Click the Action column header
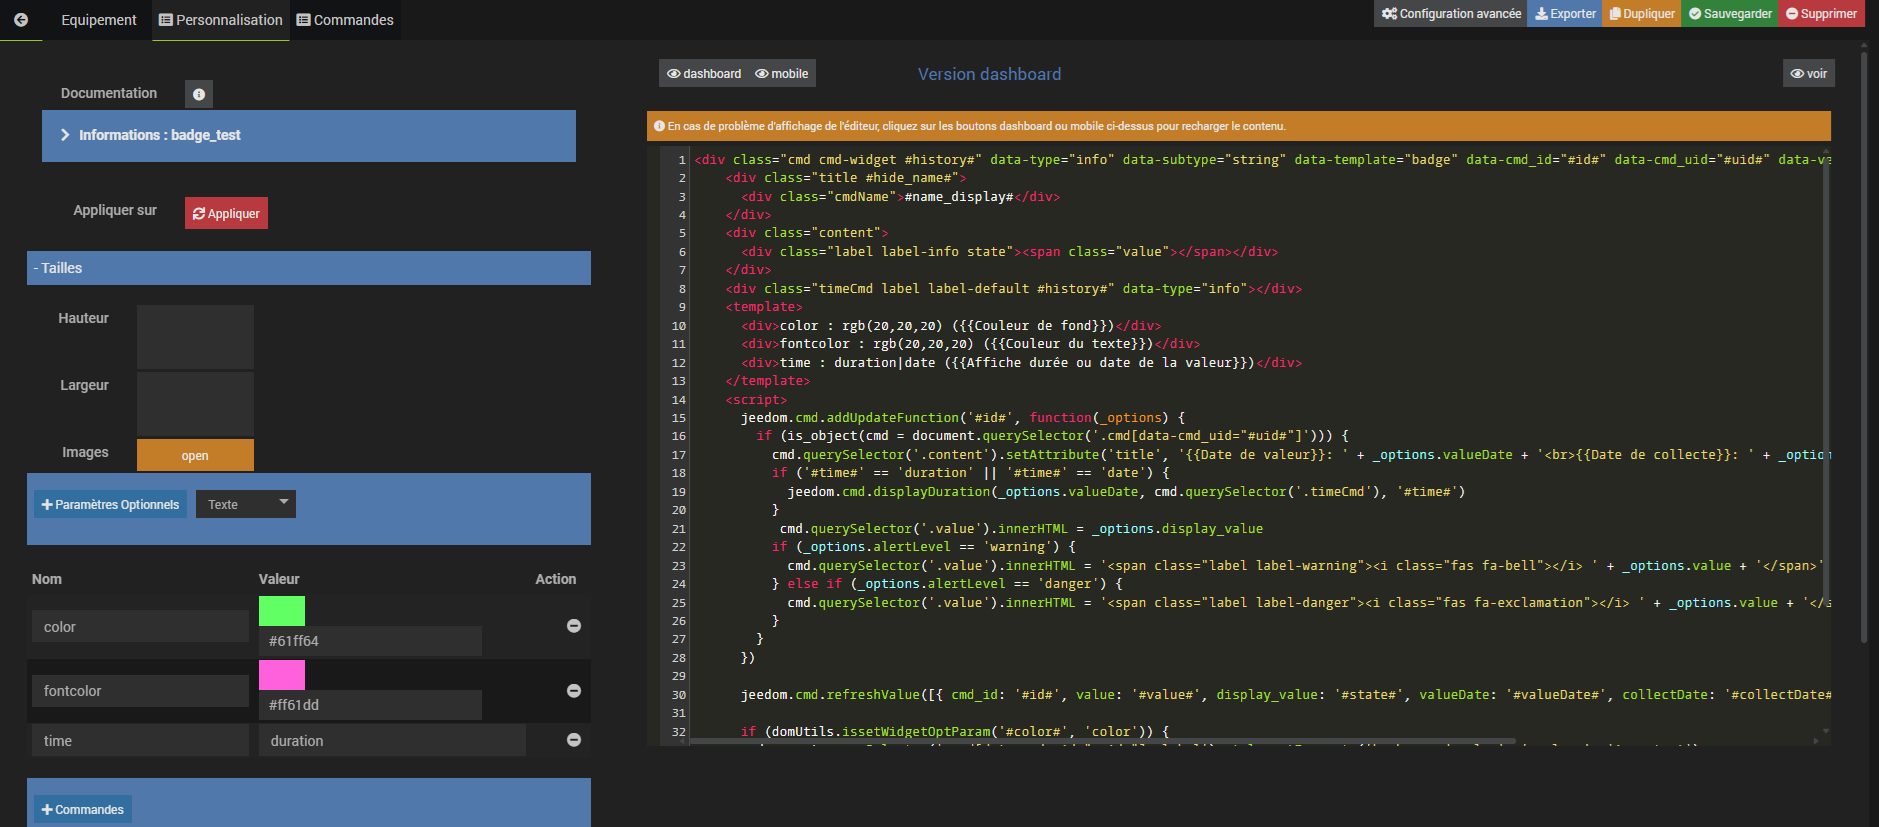Image resolution: width=1879 pixels, height=827 pixels. click(555, 579)
